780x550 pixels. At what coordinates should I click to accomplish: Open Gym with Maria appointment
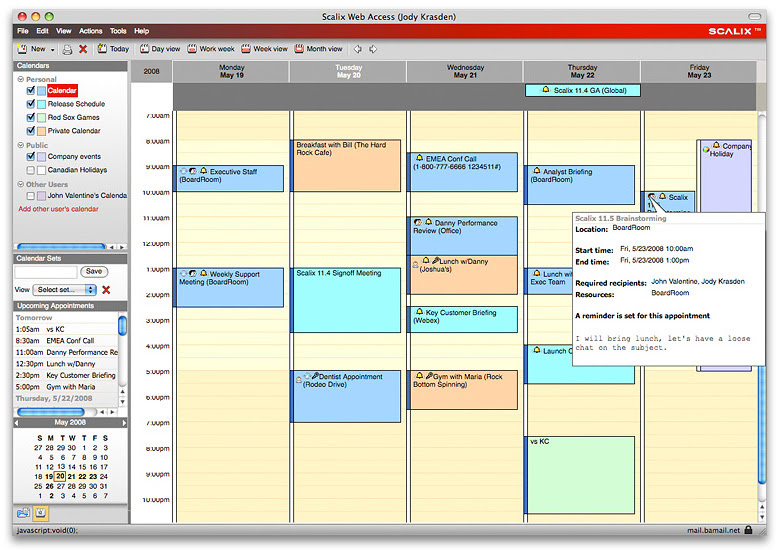[x=463, y=390]
